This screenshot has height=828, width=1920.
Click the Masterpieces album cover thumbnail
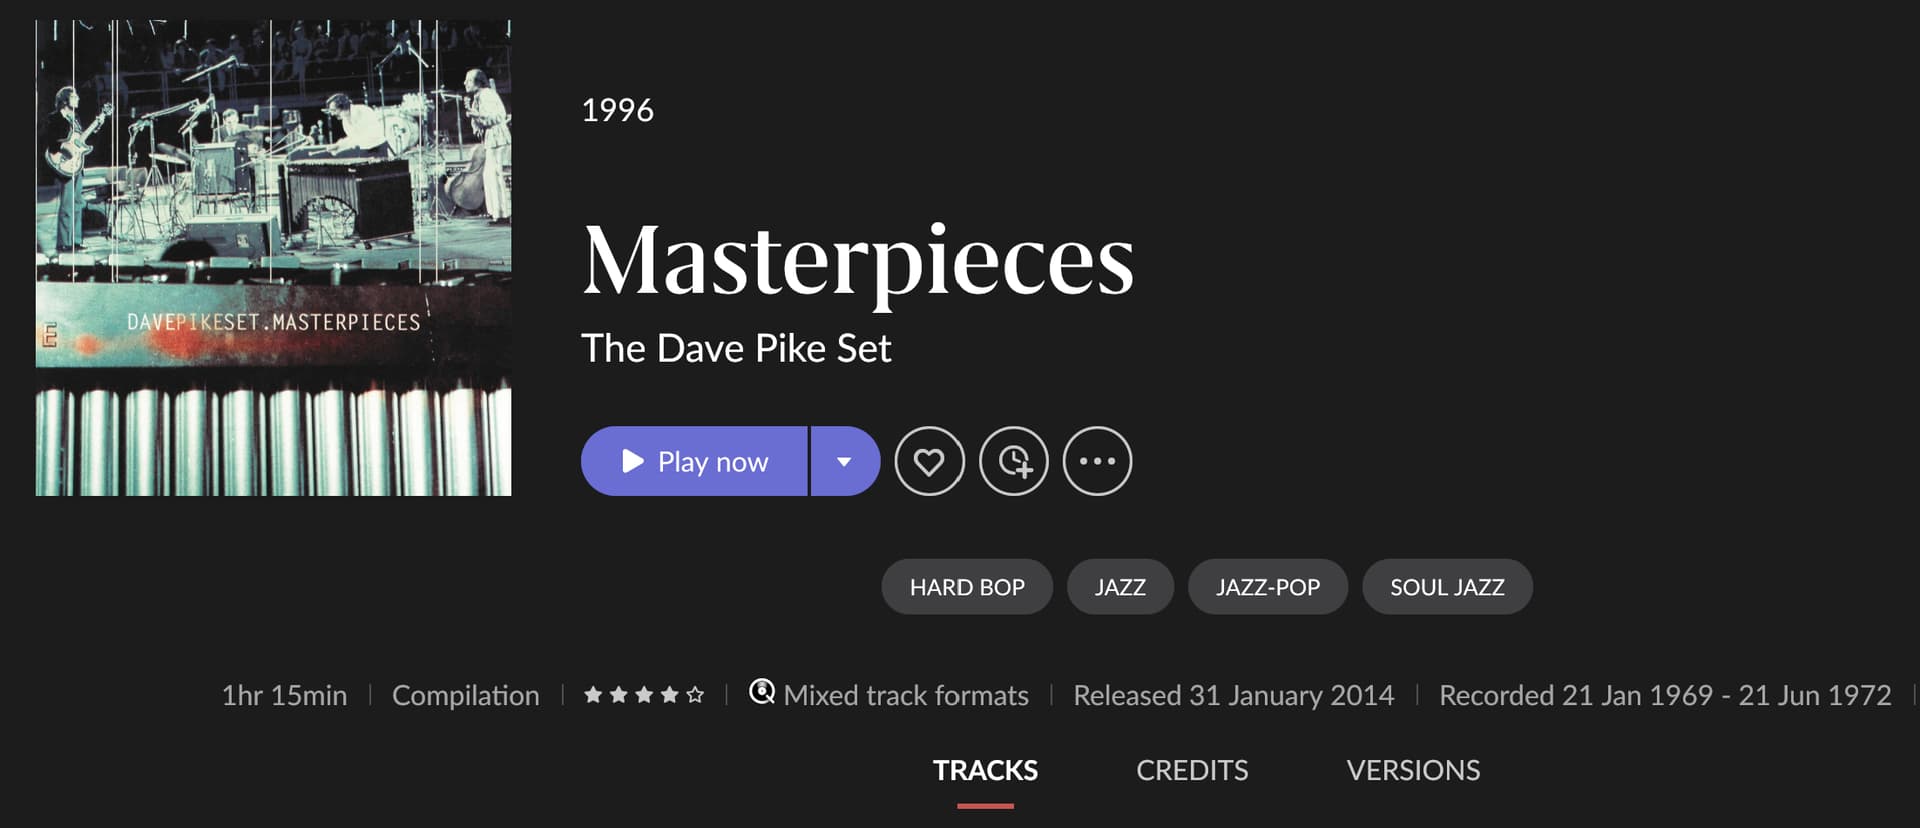click(x=273, y=257)
